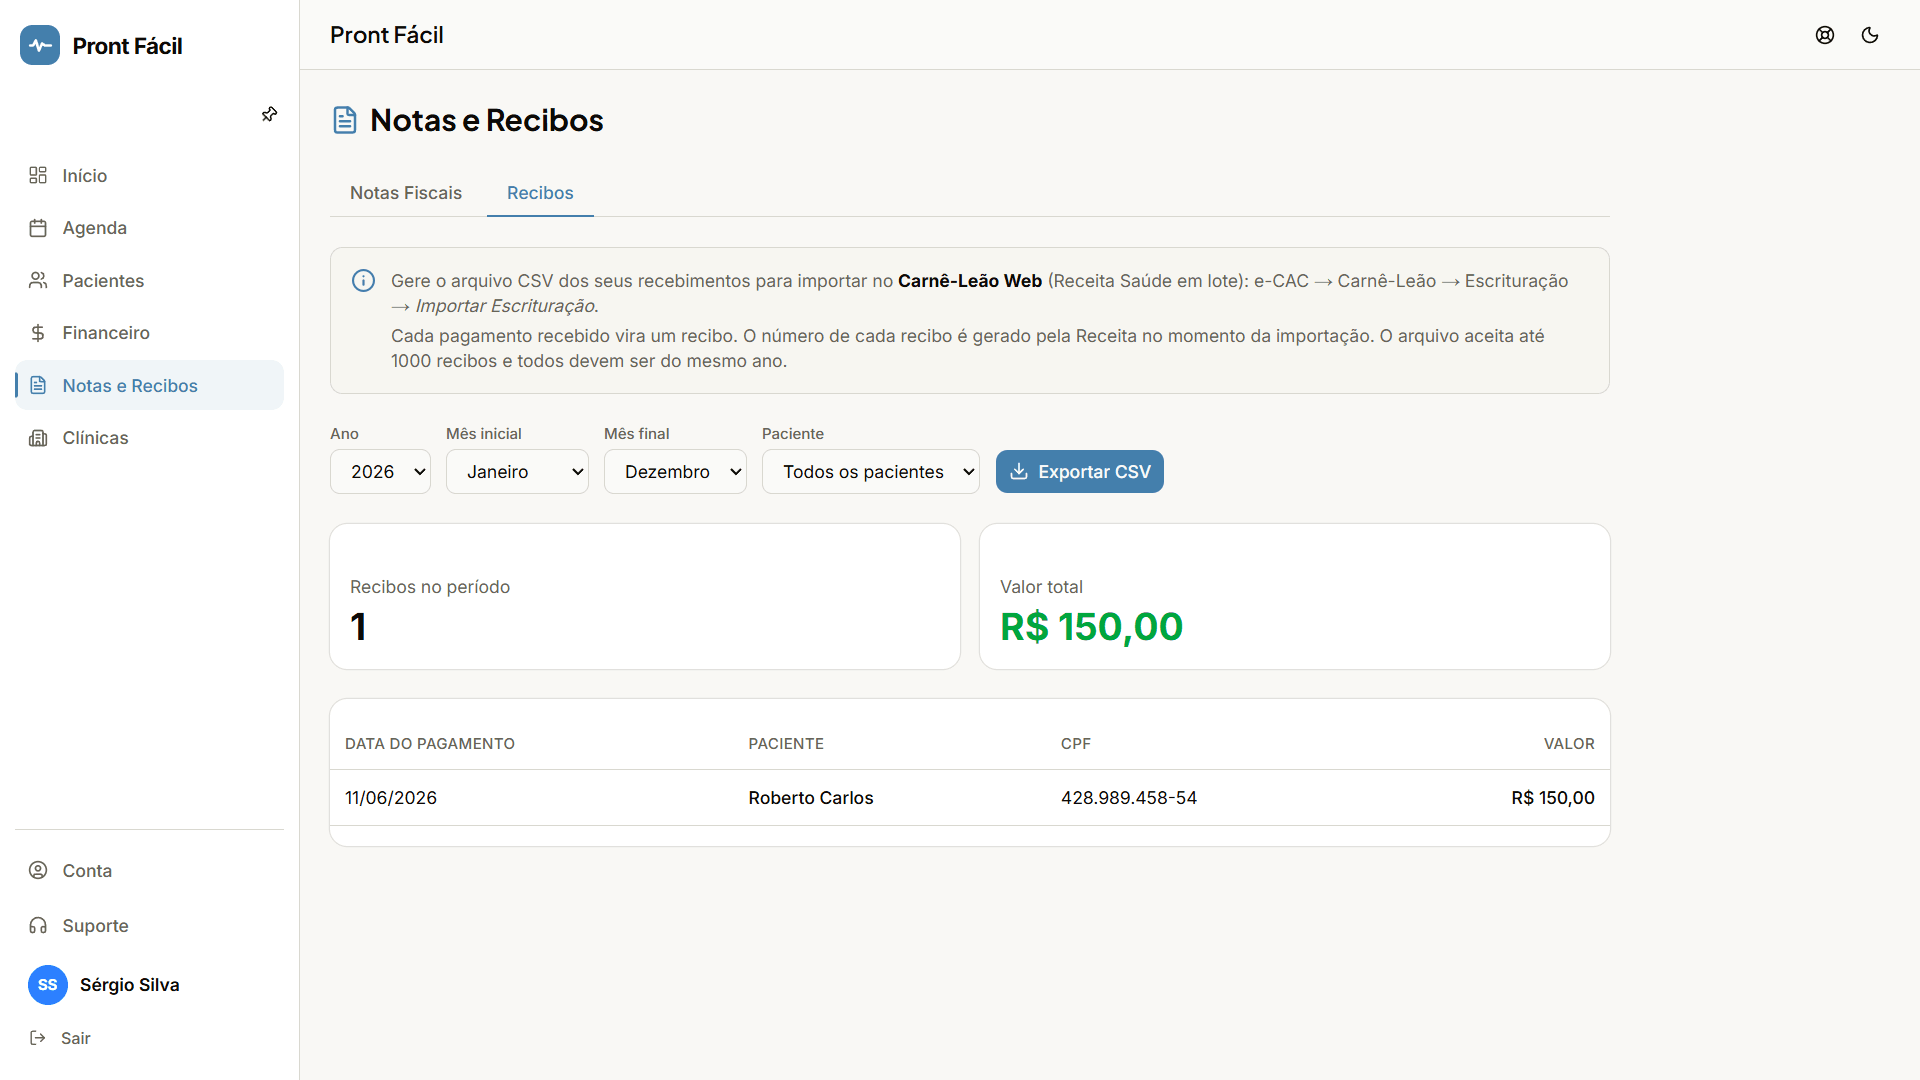Click the Exportar CSV button
The image size is (1920, 1080).
(x=1080, y=472)
